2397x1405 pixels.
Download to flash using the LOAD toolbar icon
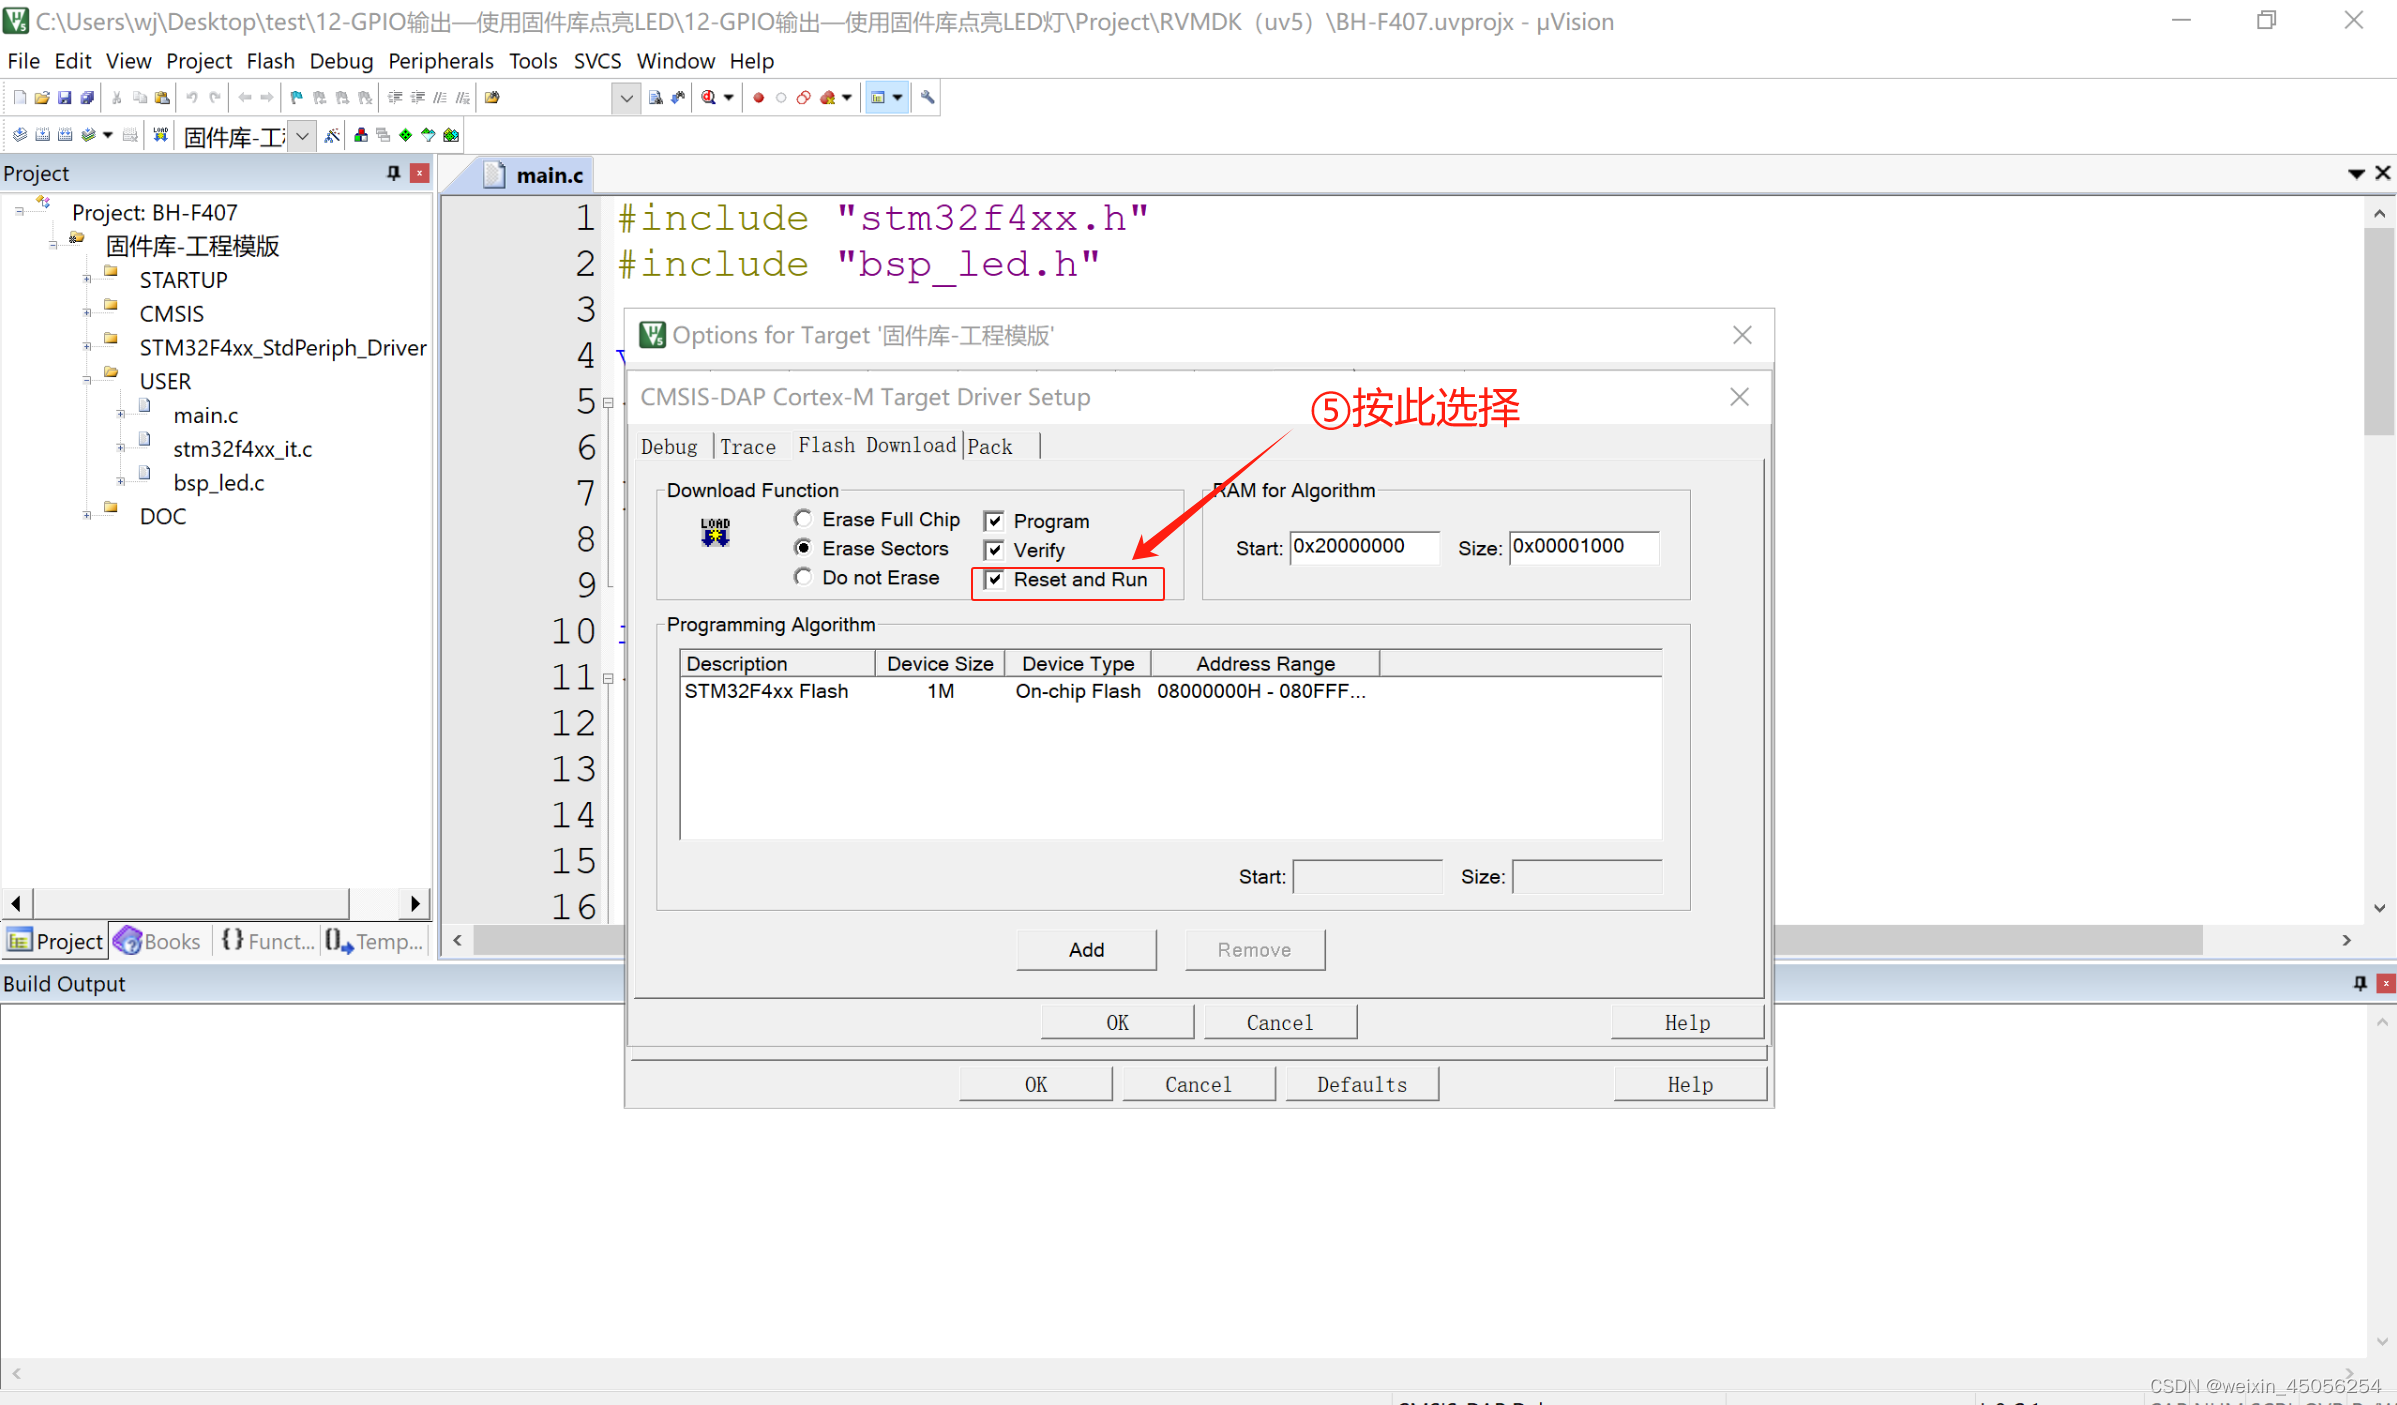[160, 135]
